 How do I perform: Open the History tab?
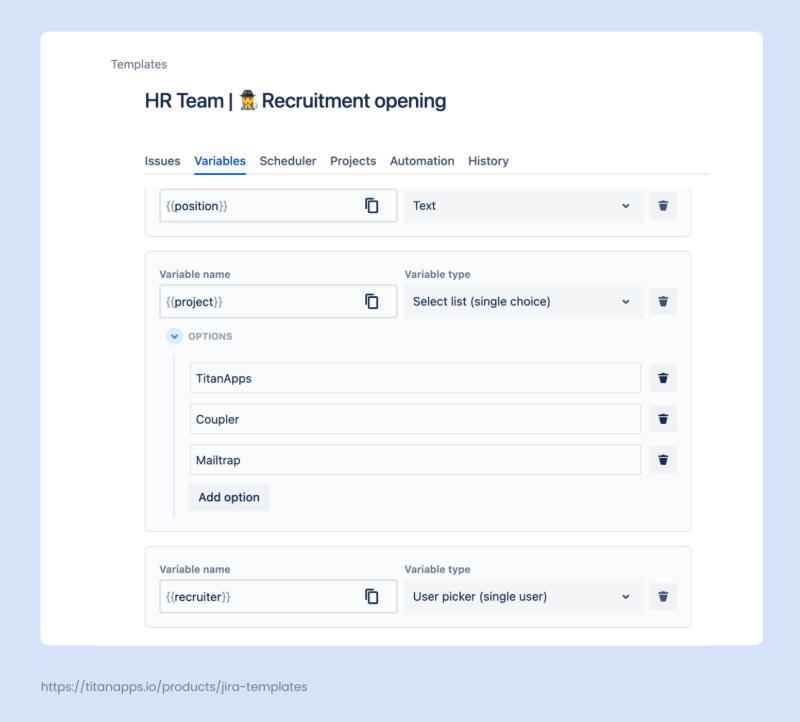(488, 161)
